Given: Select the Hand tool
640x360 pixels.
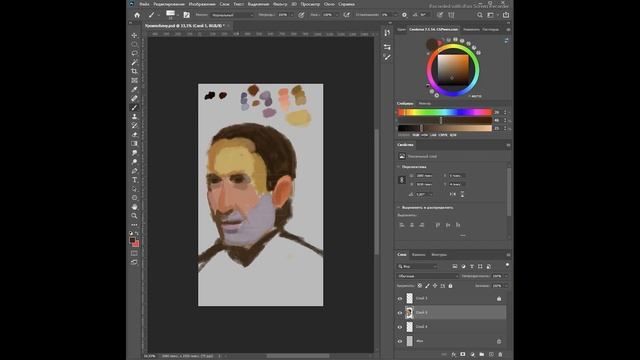Looking at the screenshot, I should (134, 207).
